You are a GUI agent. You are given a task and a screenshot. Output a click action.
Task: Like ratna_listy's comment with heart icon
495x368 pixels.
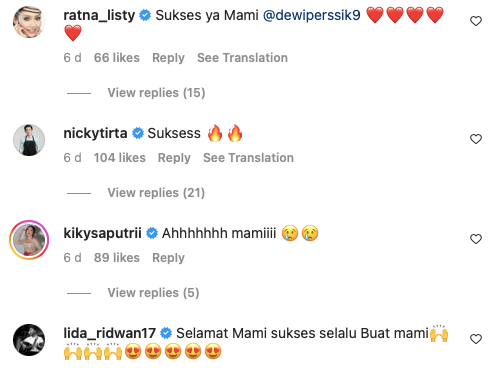(x=476, y=21)
